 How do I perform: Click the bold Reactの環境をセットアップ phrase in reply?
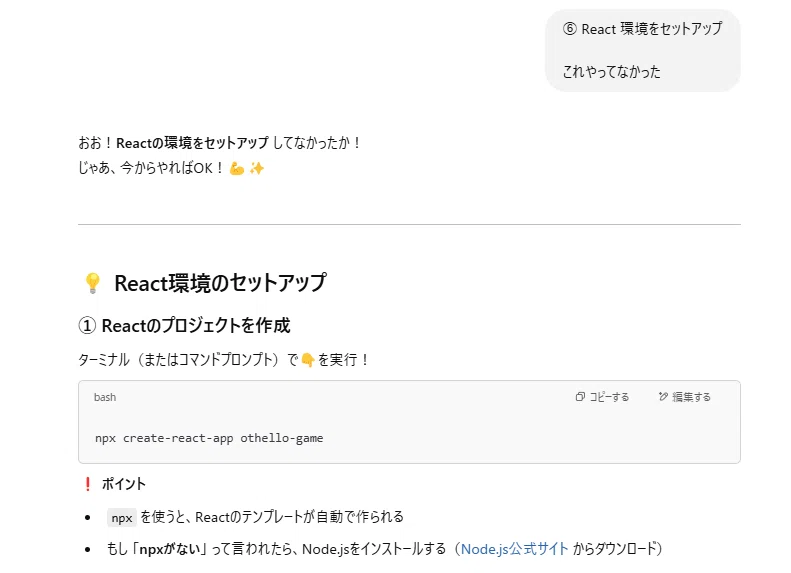(x=192, y=143)
